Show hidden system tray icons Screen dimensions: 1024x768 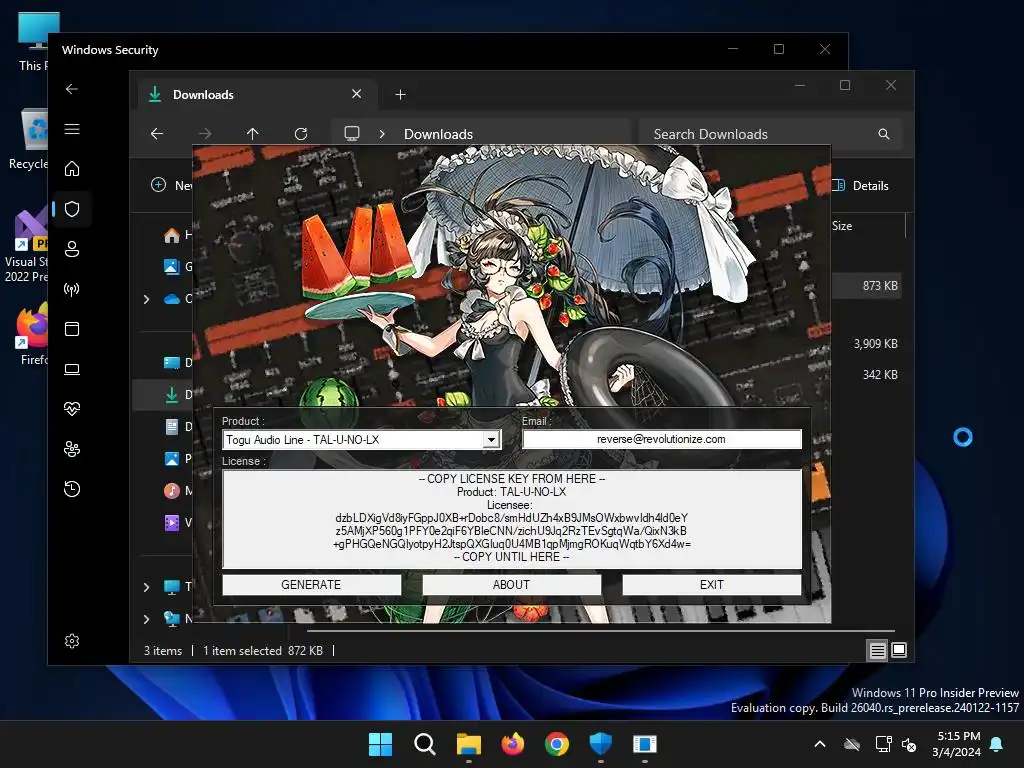click(x=820, y=744)
